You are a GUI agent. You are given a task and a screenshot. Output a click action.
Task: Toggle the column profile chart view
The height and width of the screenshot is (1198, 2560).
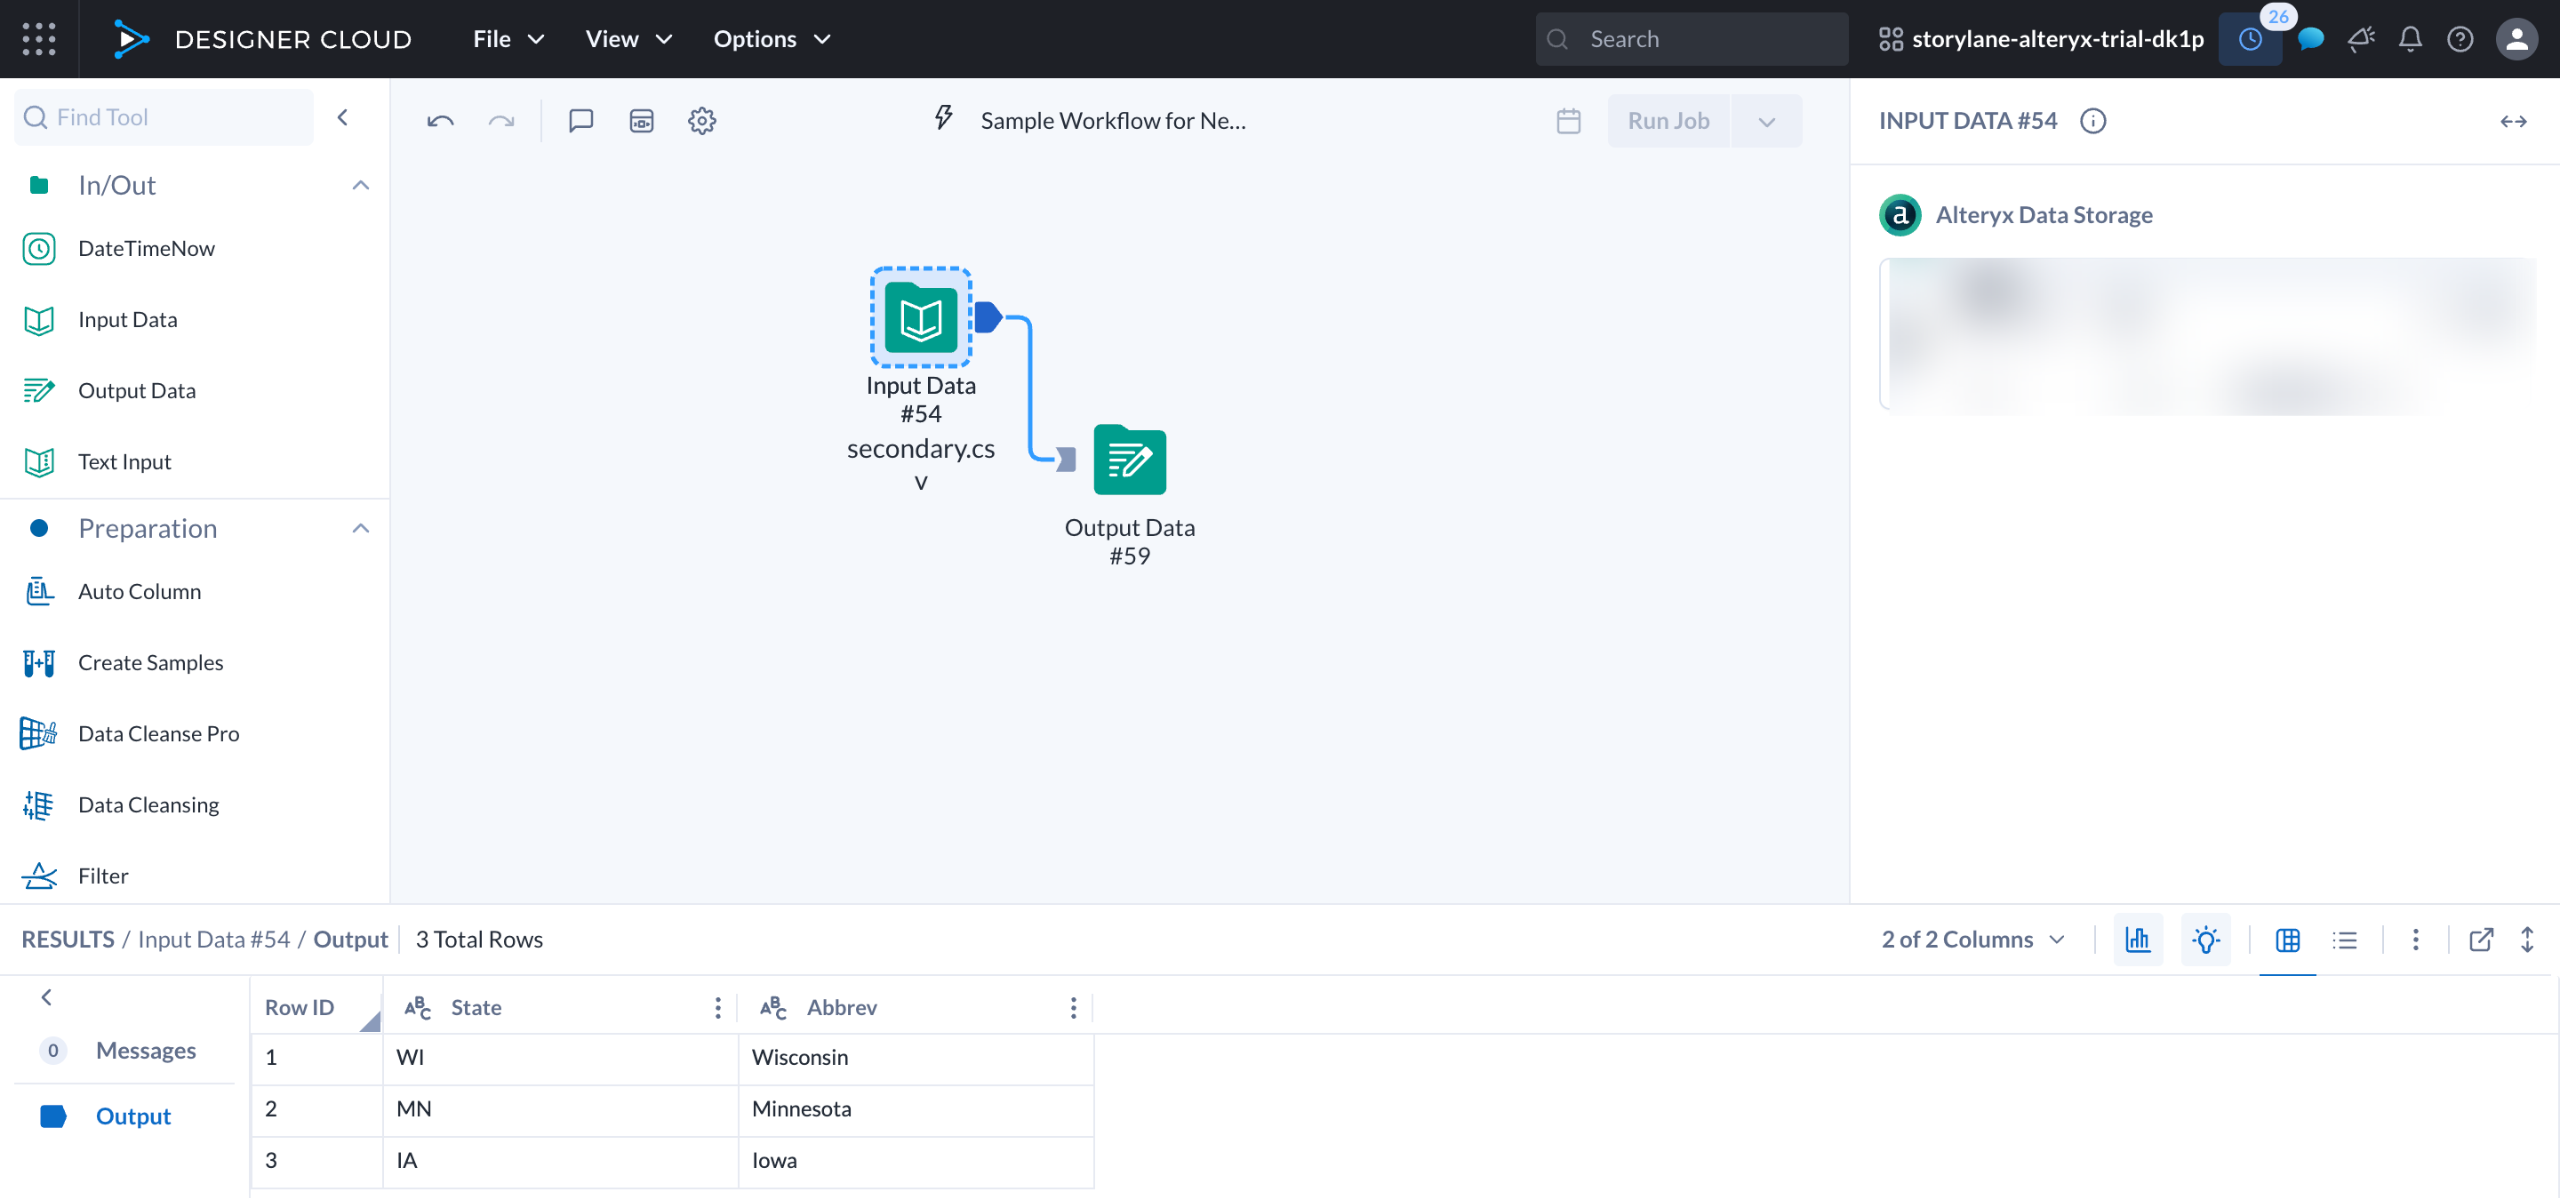[2138, 939]
